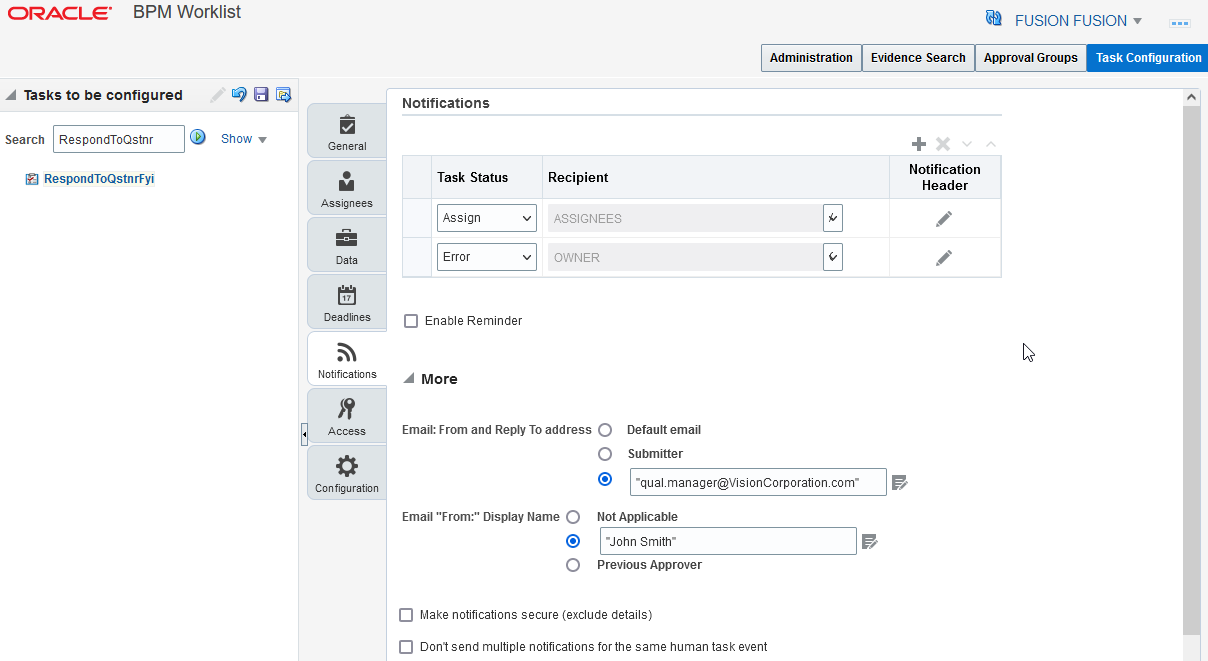Add a new notification row with plus icon
This screenshot has width=1208, height=661.
coord(918,144)
